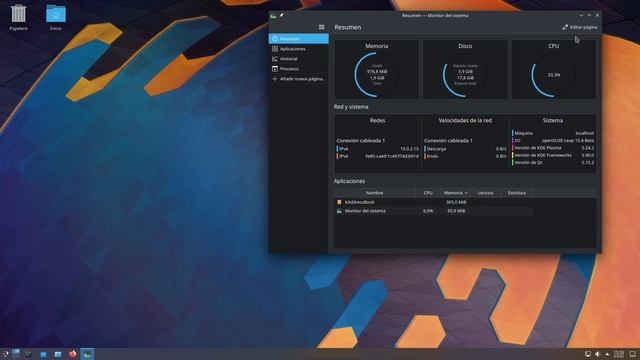
Task: Click the Versión de Qt row
Action: click(x=553, y=162)
